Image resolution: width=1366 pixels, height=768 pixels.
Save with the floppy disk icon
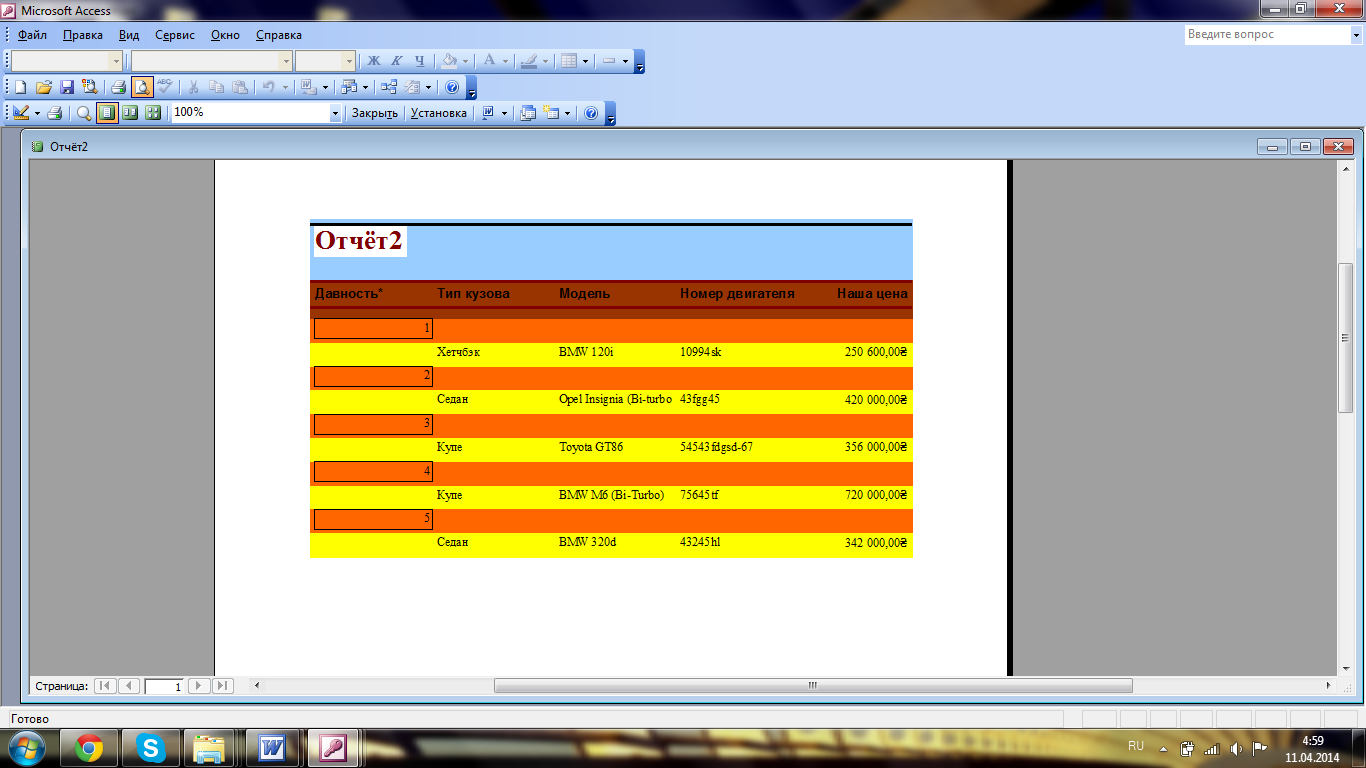pyautogui.click(x=67, y=87)
